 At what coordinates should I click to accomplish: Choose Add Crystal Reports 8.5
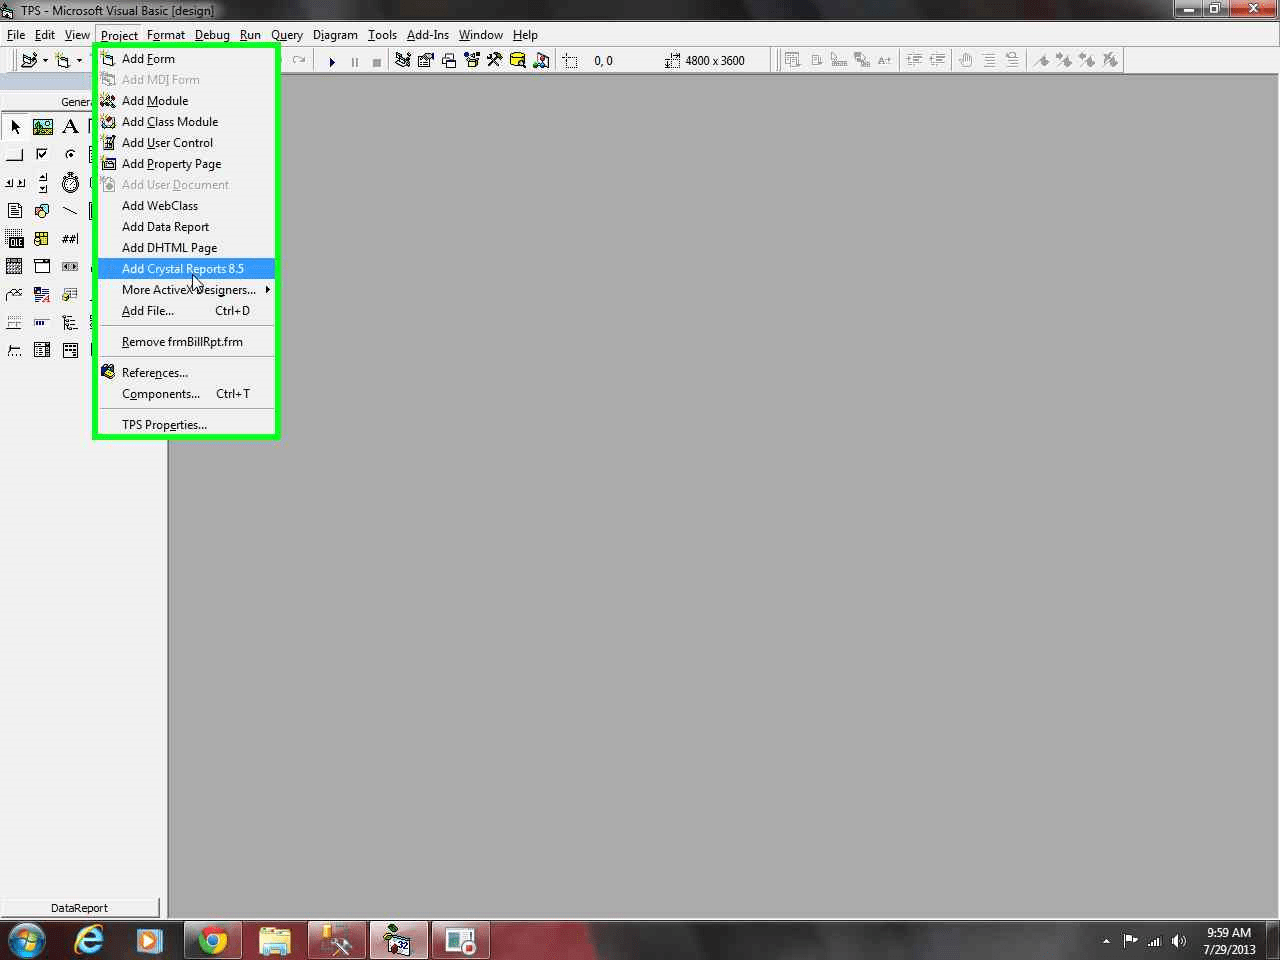(183, 268)
